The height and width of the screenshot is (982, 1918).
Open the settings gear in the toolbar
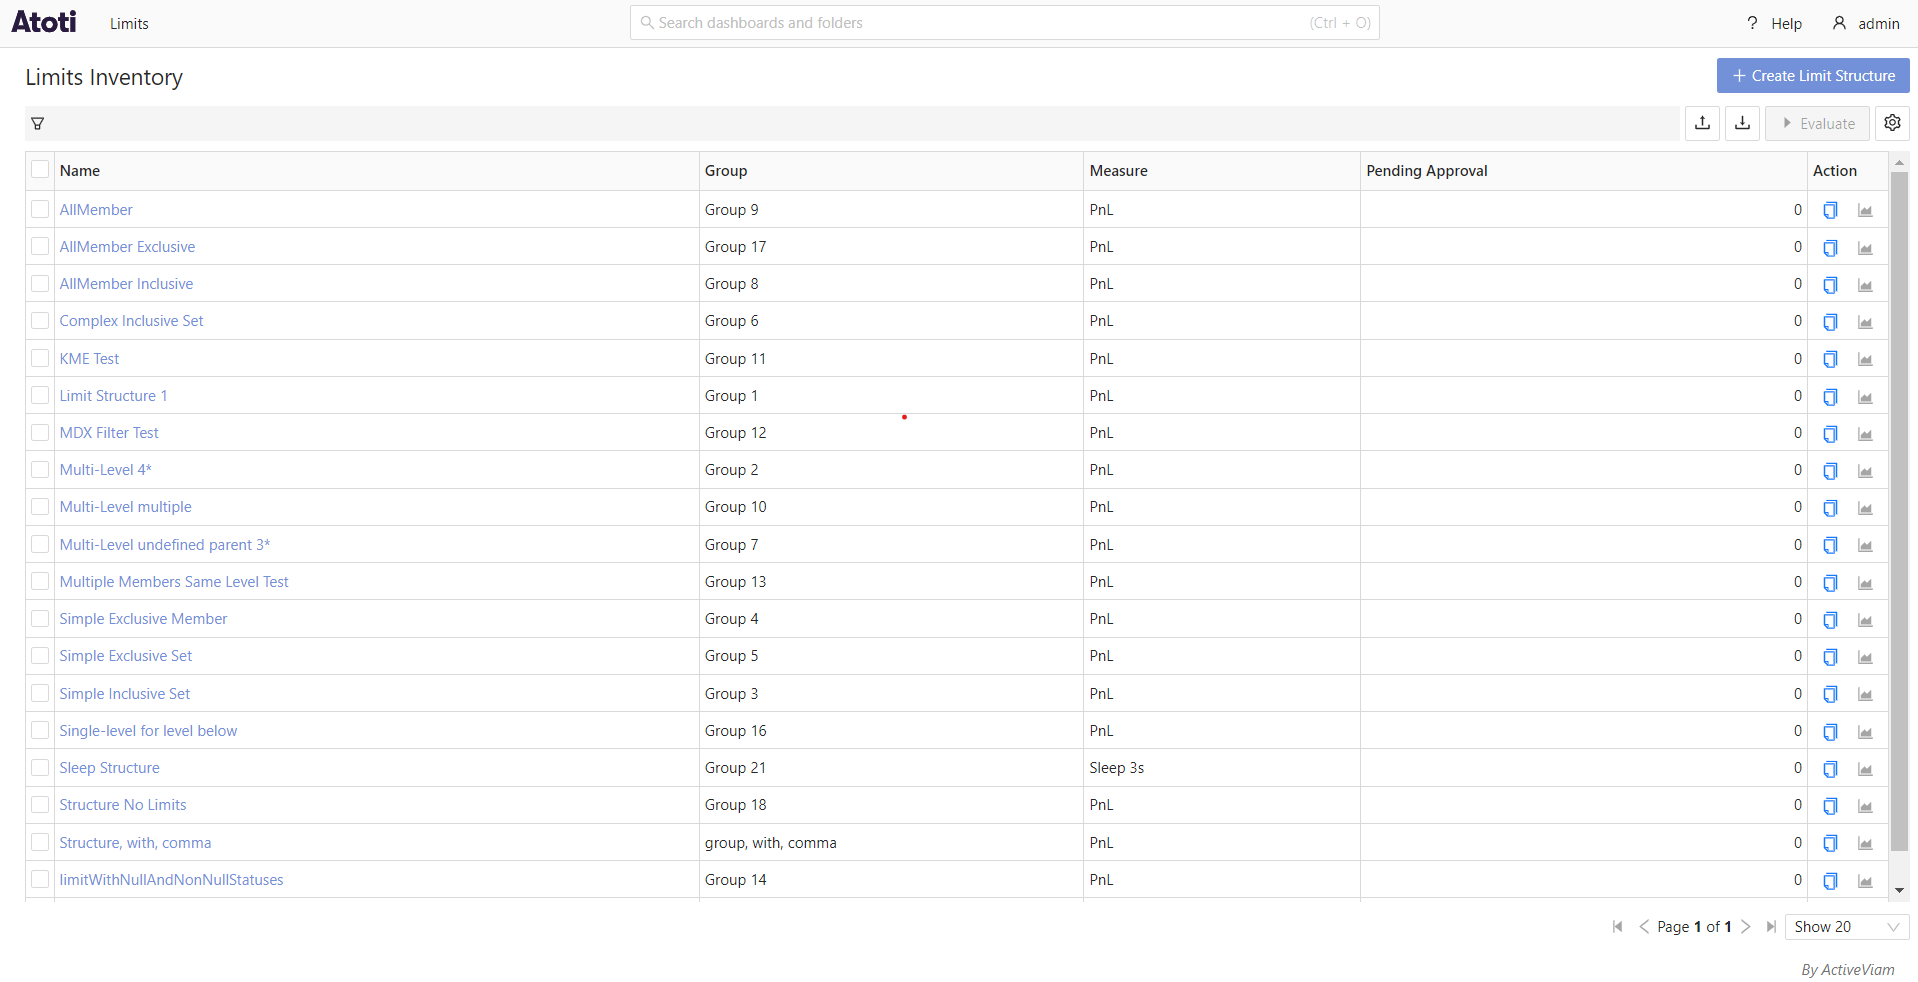(1892, 123)
